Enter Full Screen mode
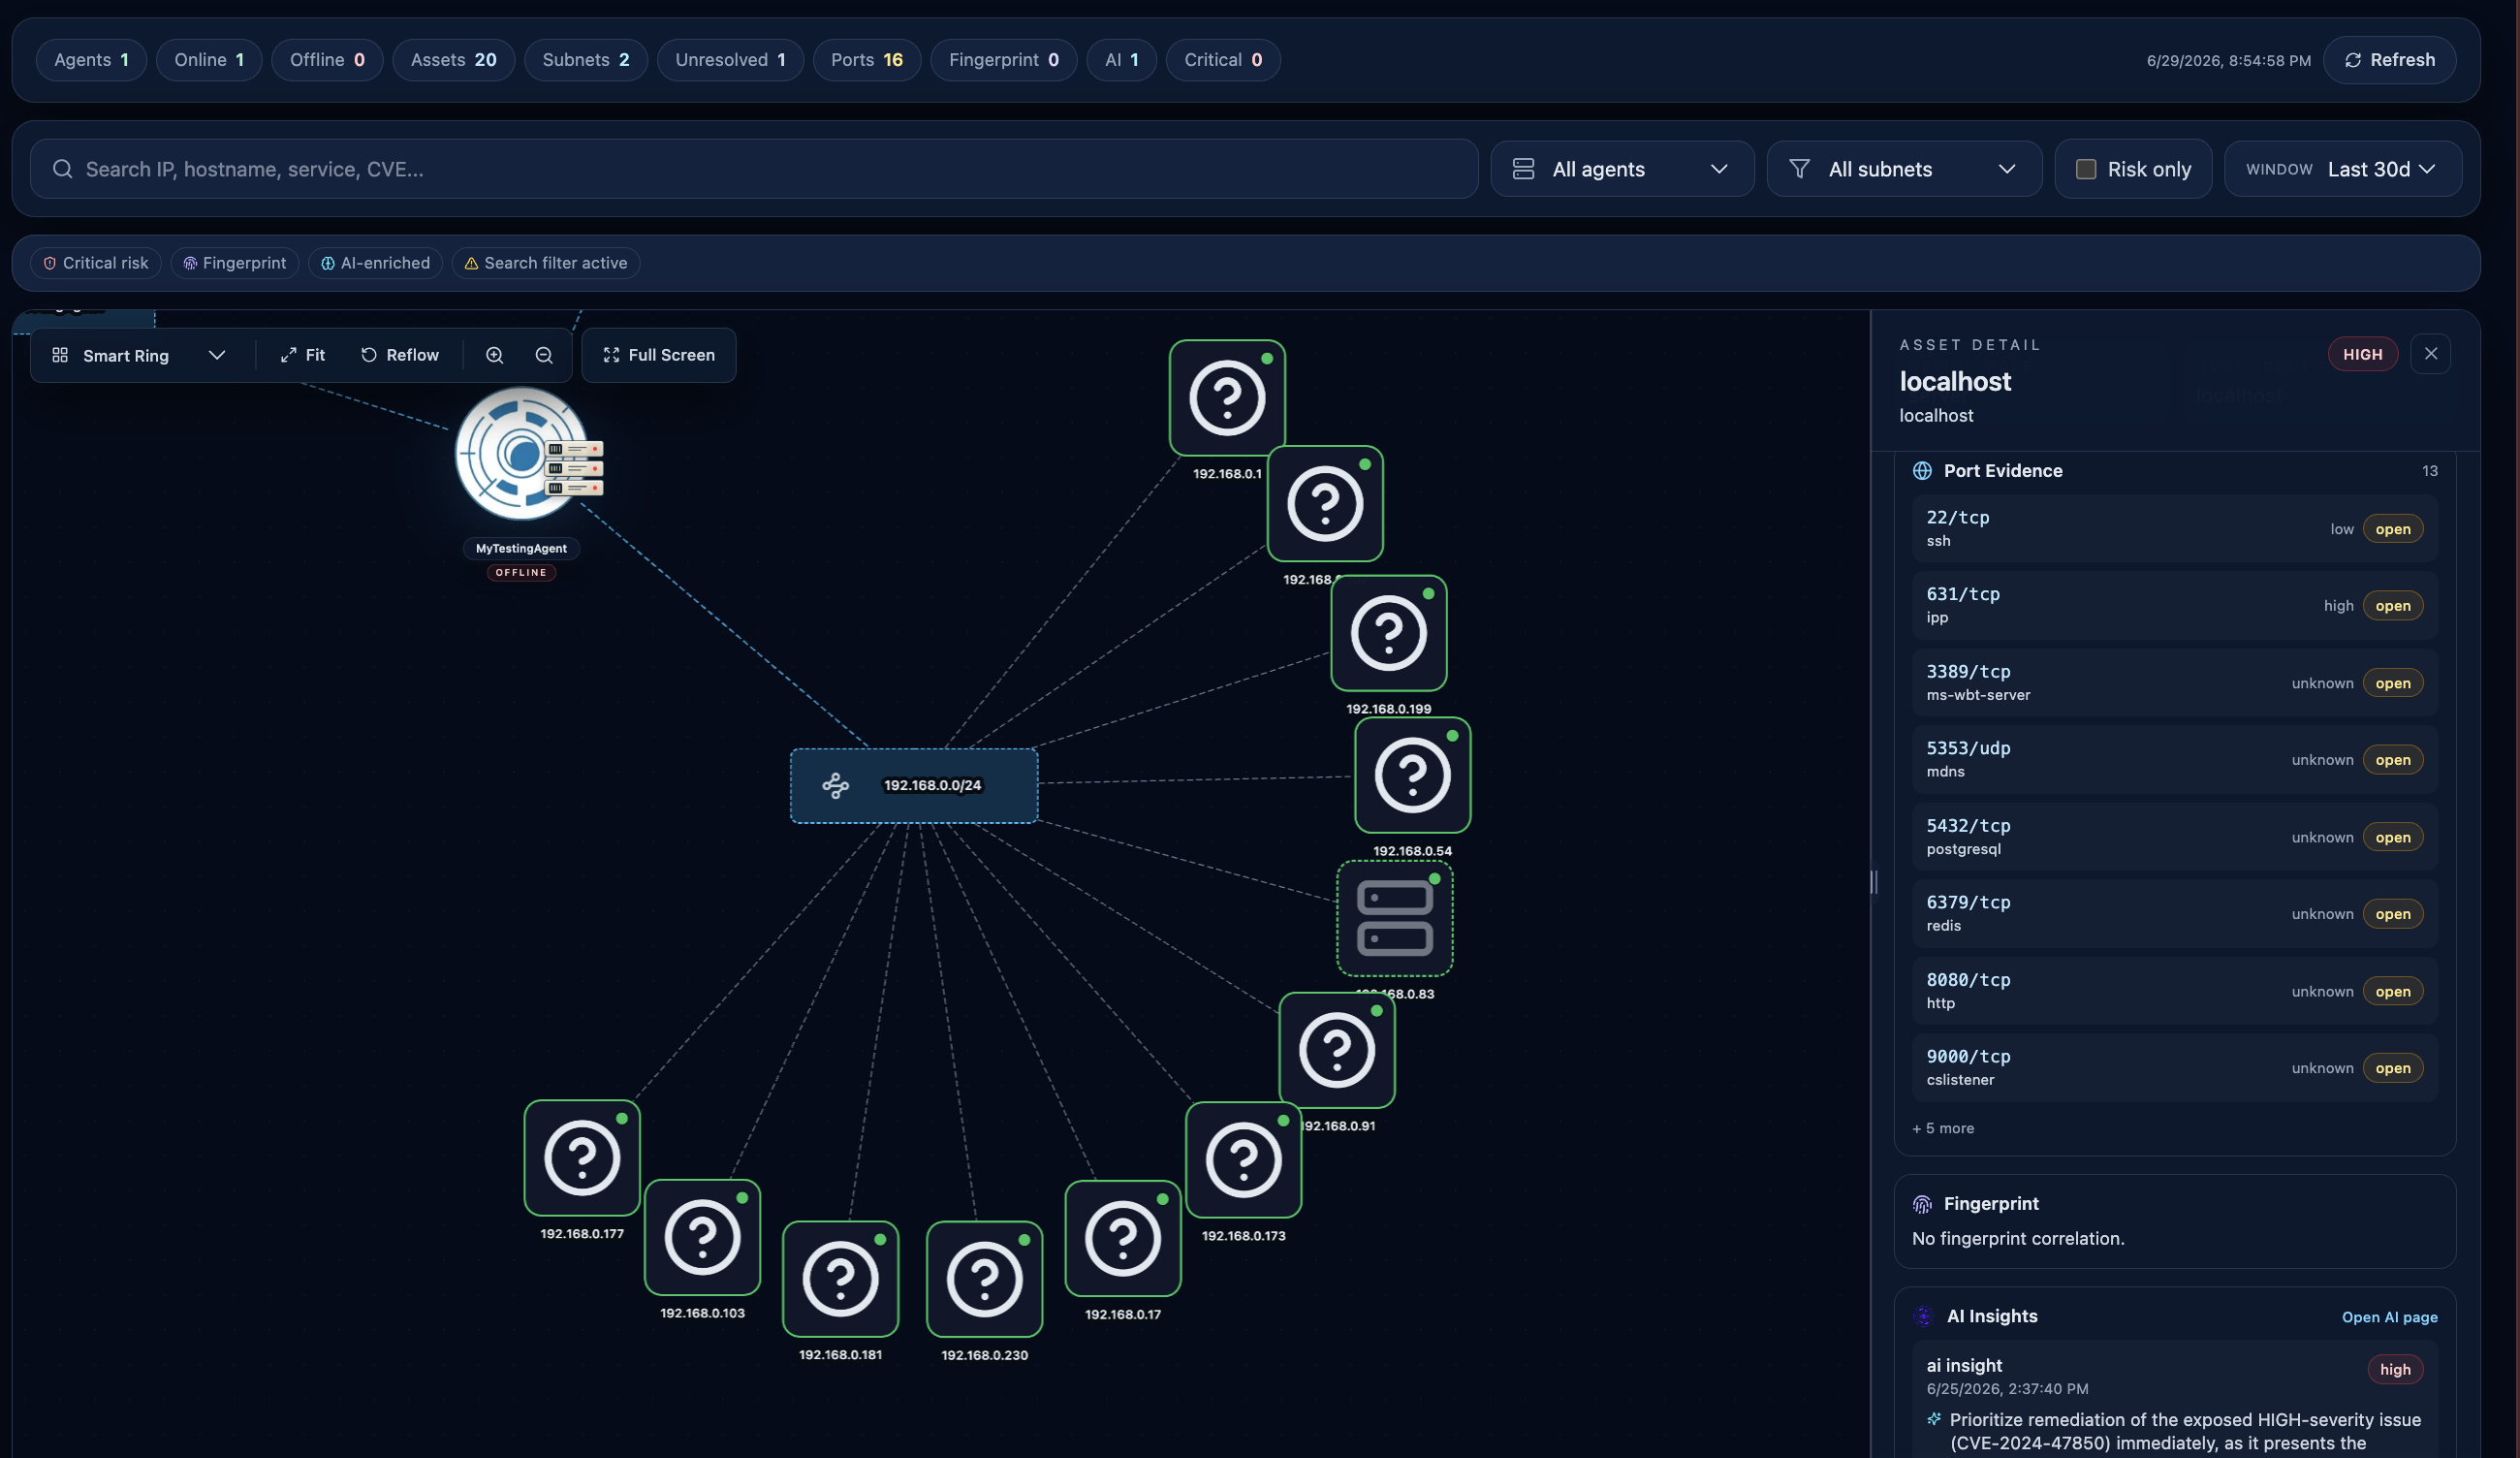This screenshot has width=2520, height=1458. [x=659, y=355]
